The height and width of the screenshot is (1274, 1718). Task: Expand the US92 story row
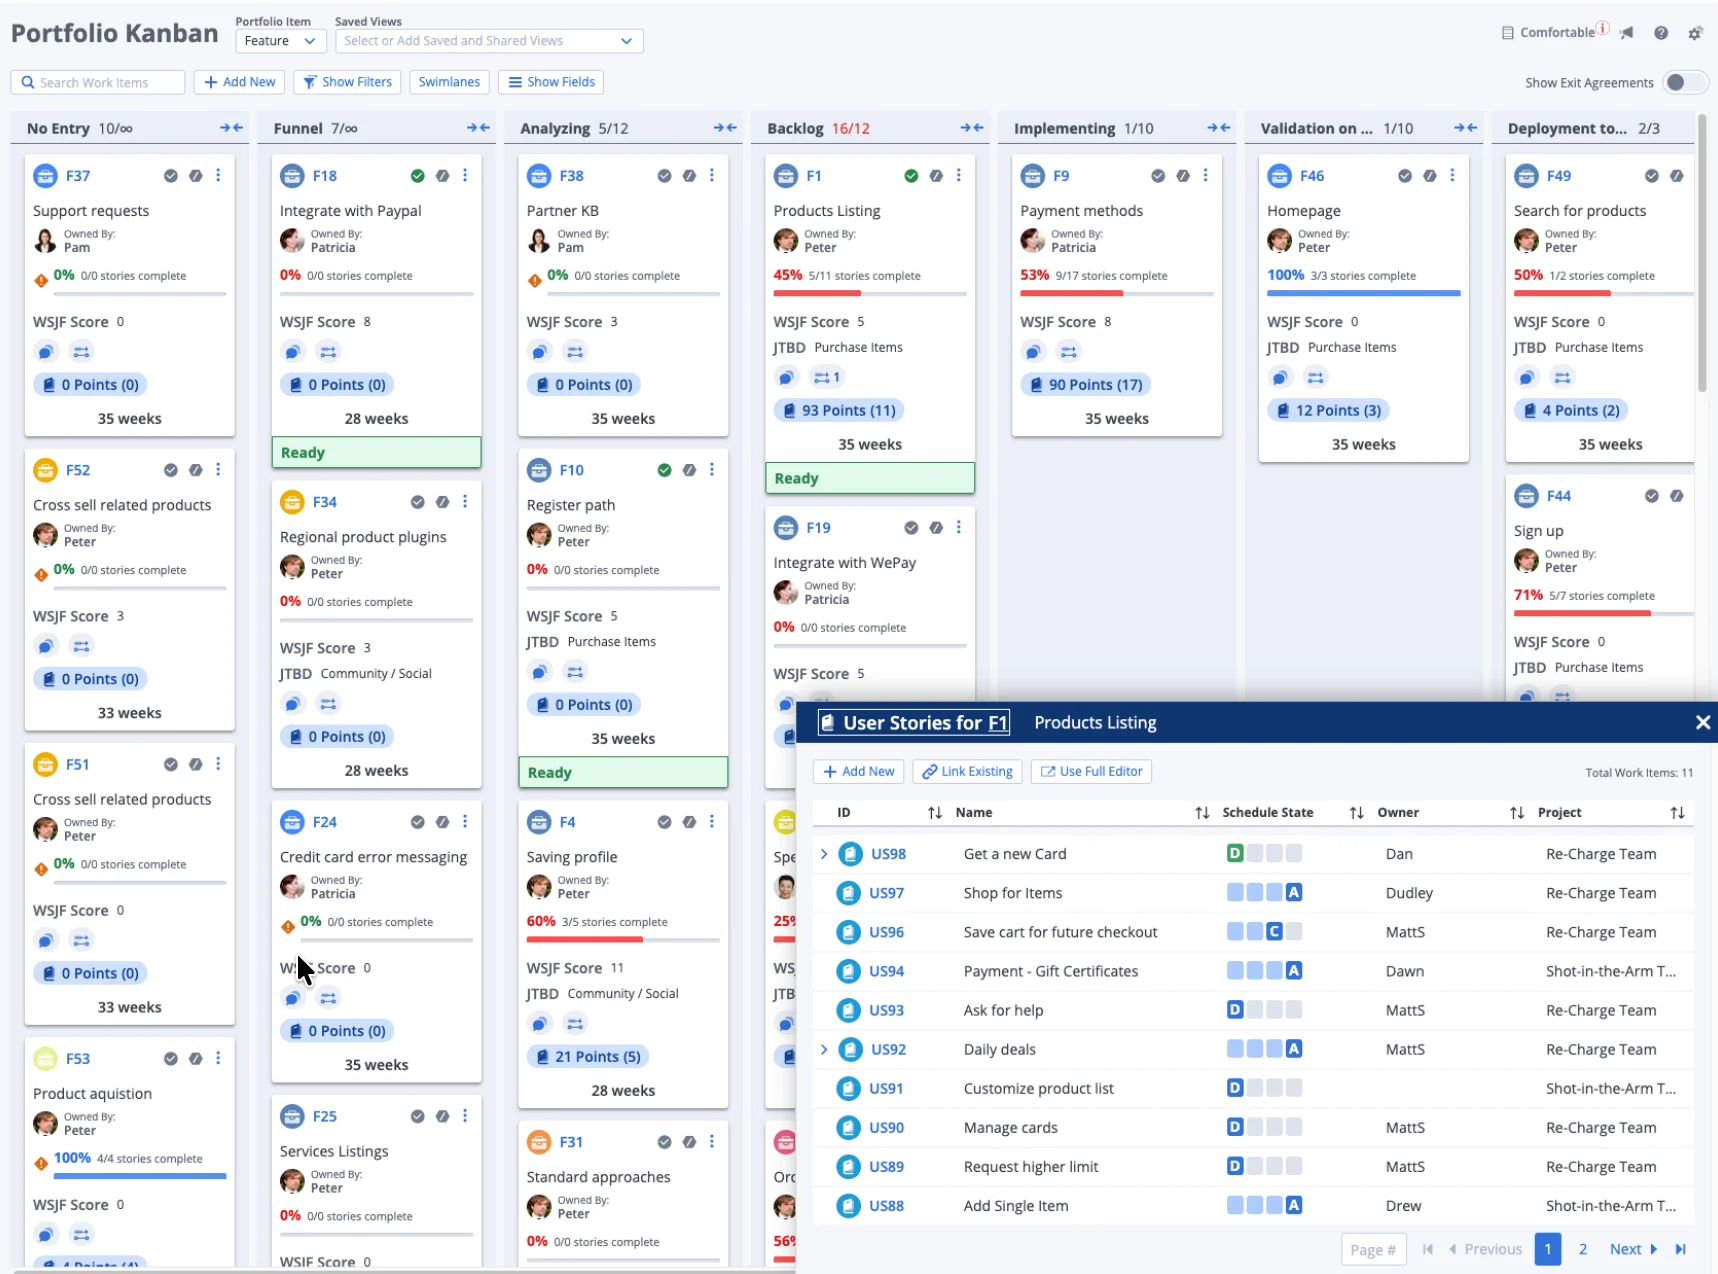click(x=824, y=1049)
